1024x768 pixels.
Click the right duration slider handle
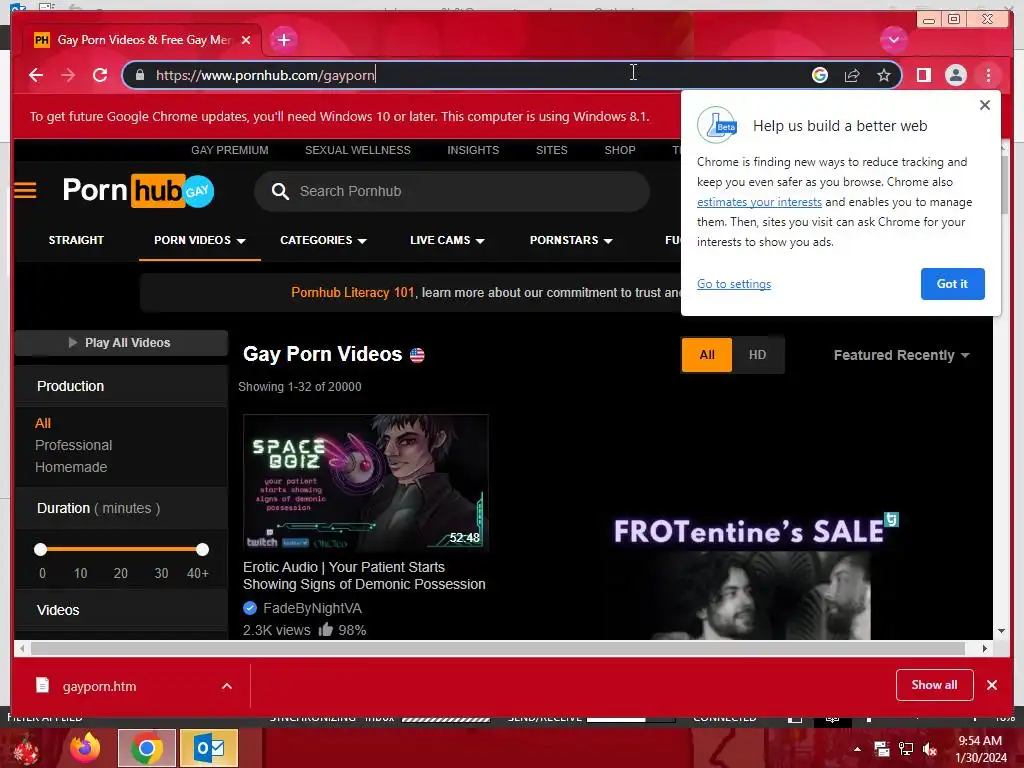pos(202,549)
